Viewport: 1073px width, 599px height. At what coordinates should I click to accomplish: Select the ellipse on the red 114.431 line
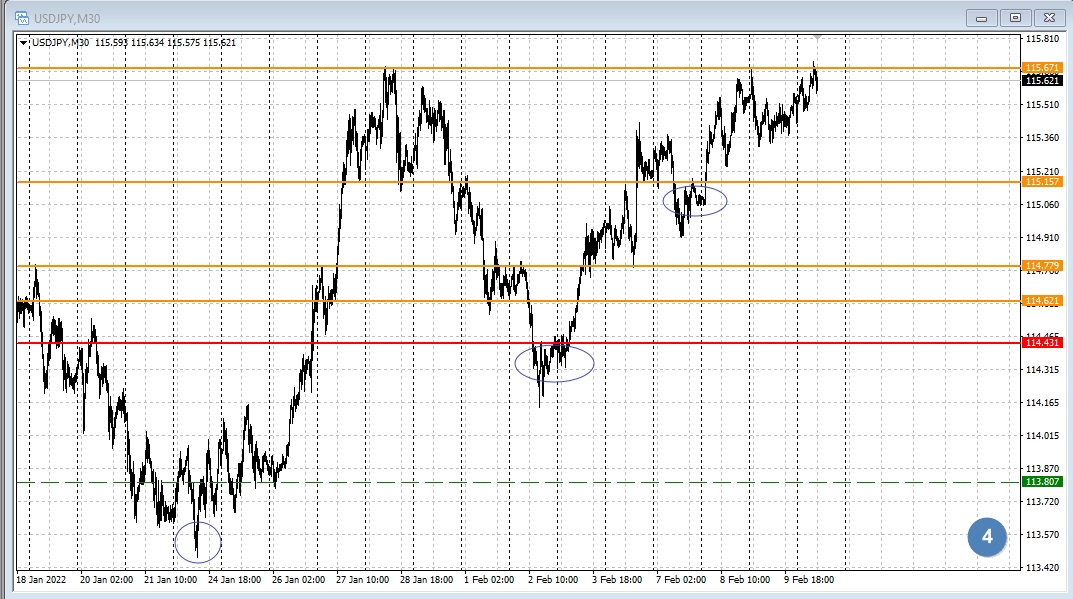(x=554, y=363)
